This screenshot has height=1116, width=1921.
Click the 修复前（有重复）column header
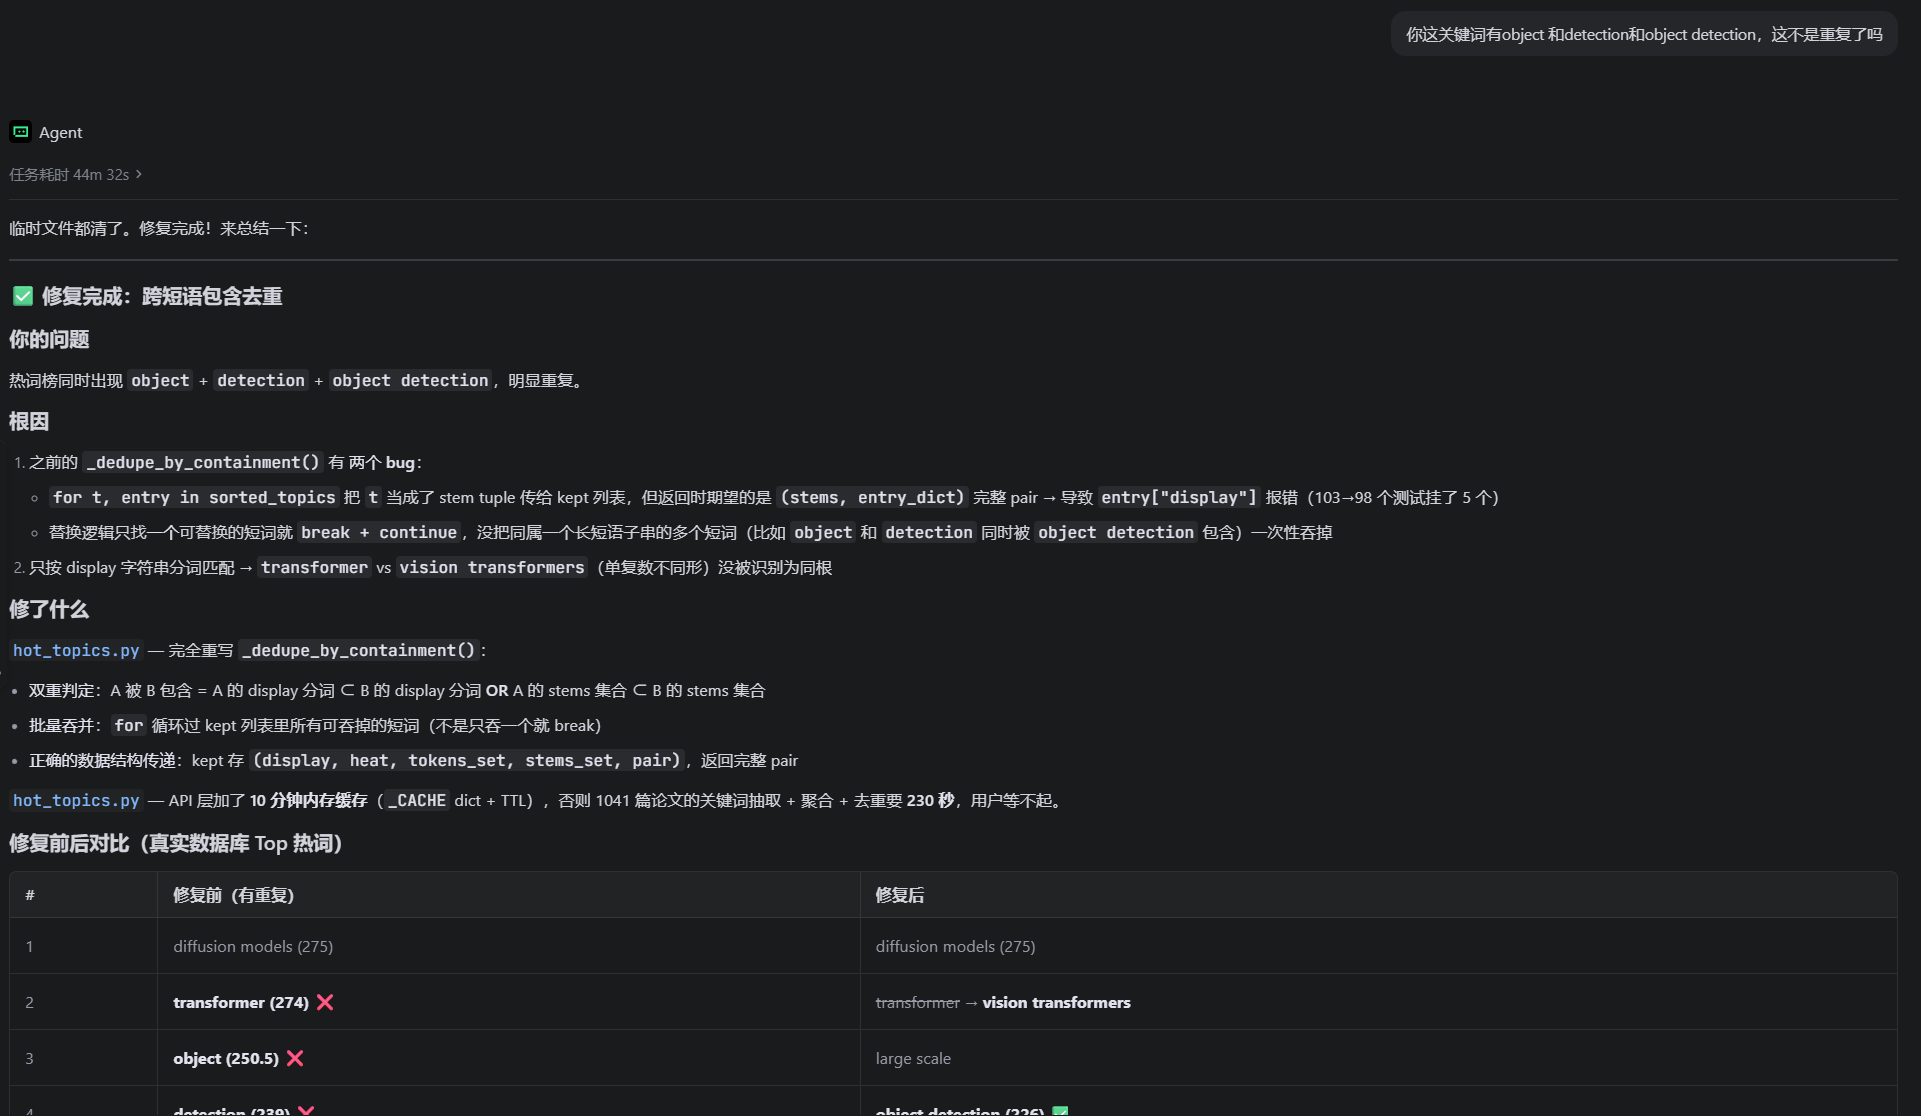(x=234, y=895)
